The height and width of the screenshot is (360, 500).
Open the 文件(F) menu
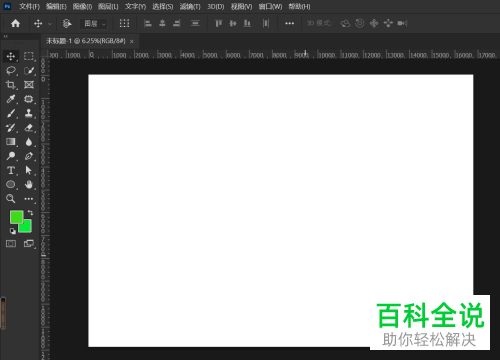(29, 6)
